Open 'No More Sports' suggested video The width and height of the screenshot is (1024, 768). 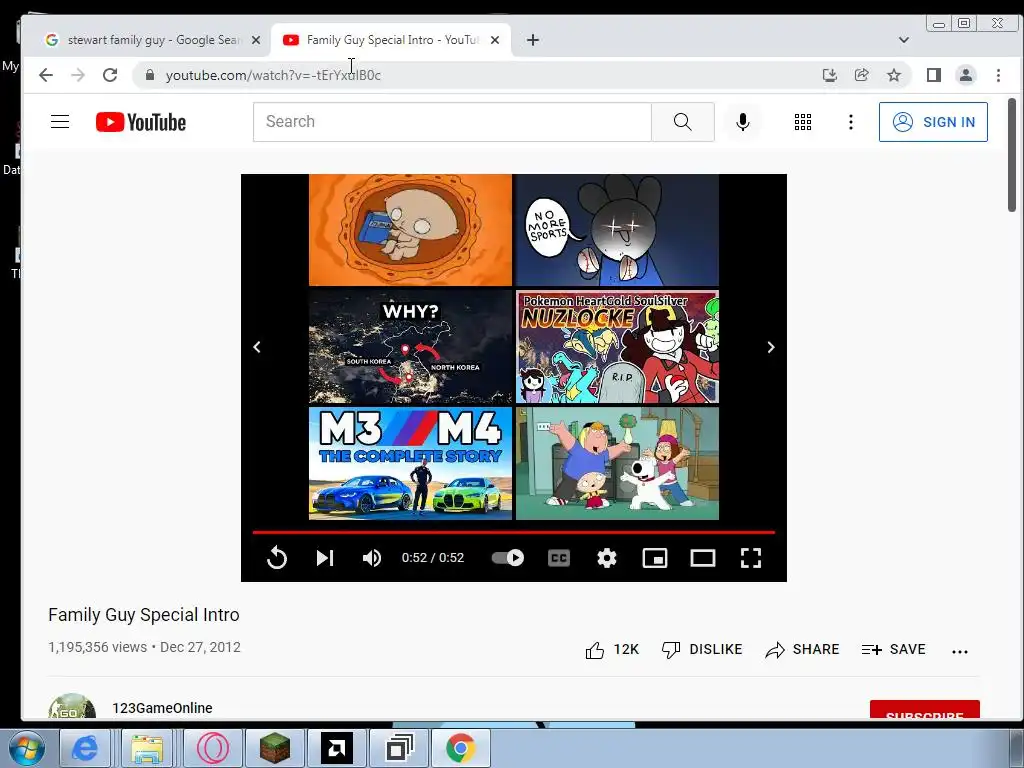[617, 230]
